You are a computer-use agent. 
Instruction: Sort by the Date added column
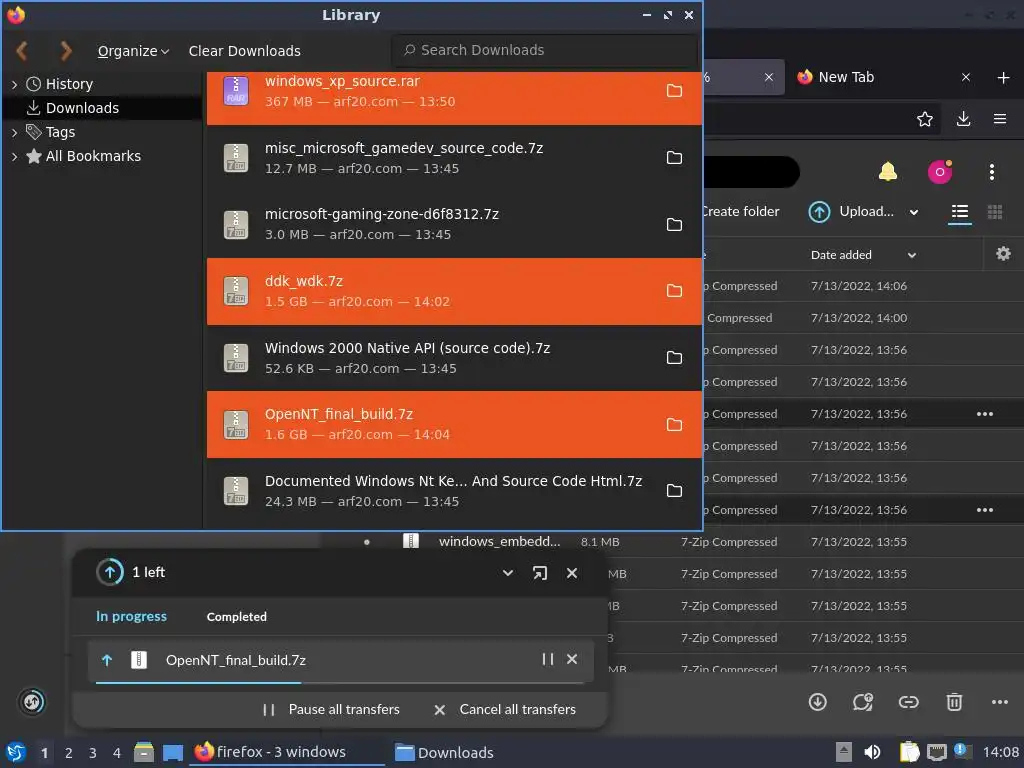point(841,255)
